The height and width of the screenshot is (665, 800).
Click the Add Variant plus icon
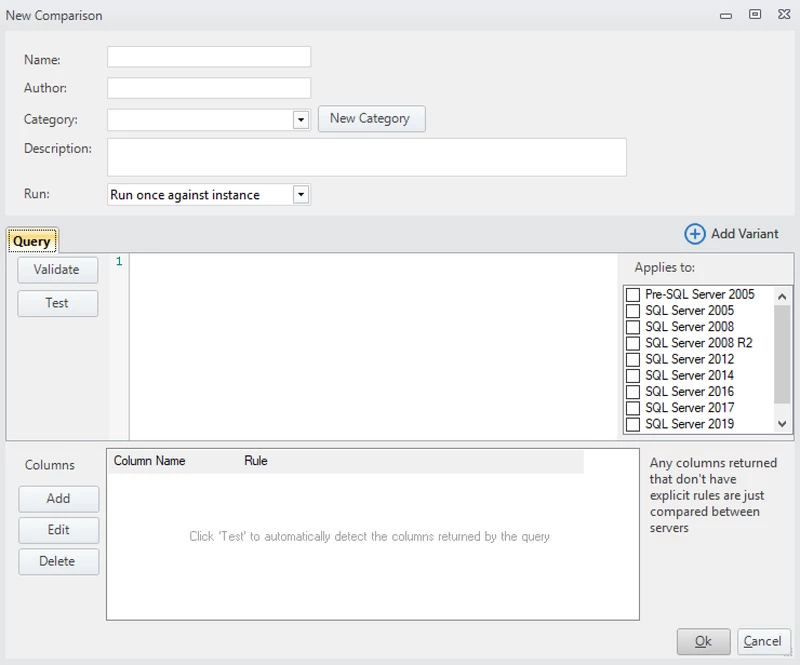695,233
